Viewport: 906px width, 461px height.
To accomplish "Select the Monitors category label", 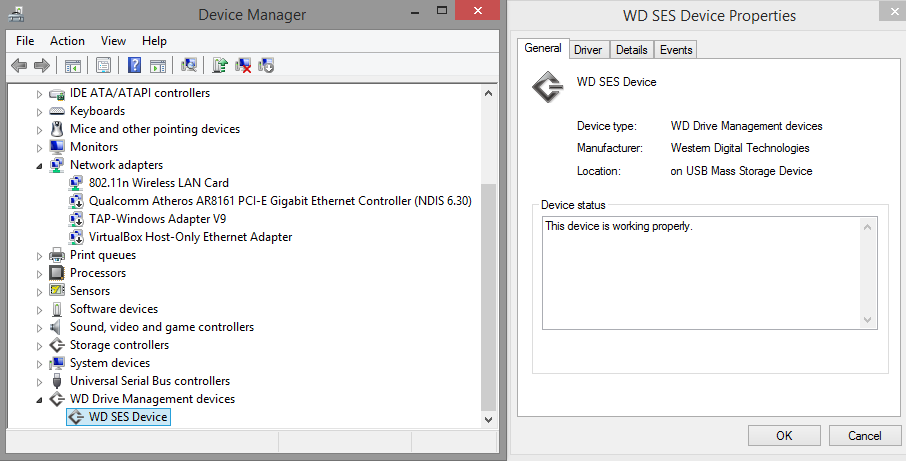I will pos(94,147).
